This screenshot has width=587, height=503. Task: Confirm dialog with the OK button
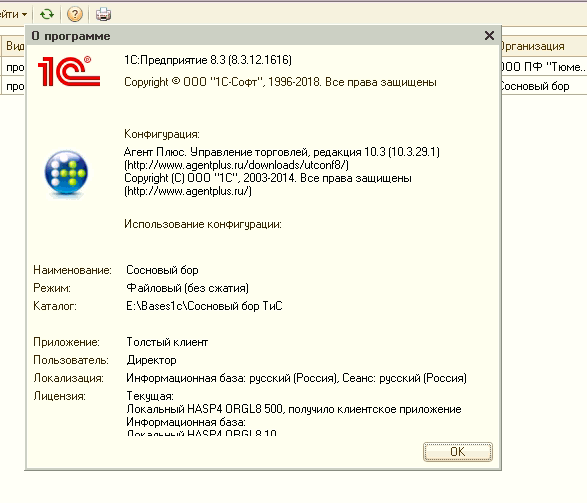pyautogui.click(x=457, y=452)
